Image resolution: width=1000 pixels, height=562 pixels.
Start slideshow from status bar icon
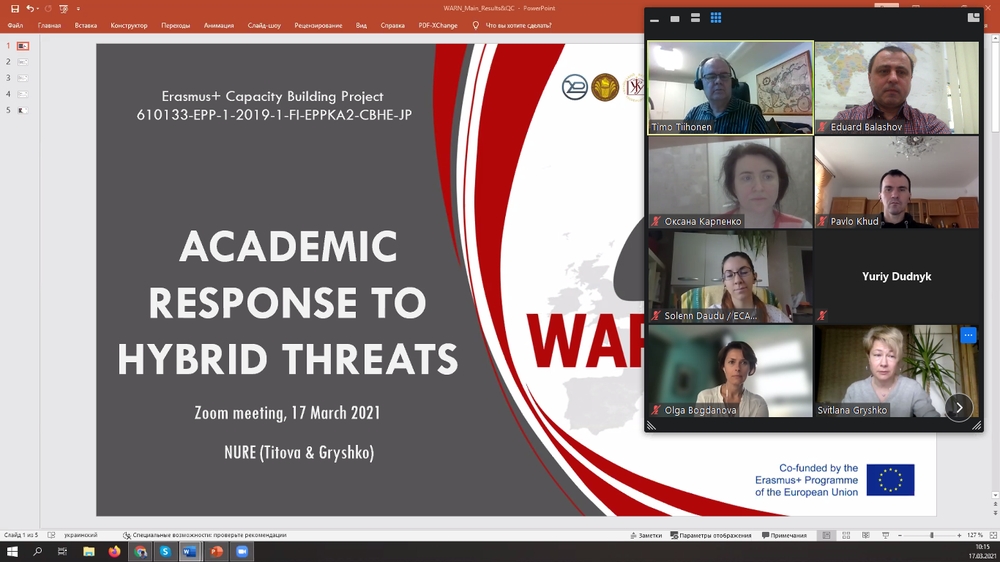tap(885, 535)
